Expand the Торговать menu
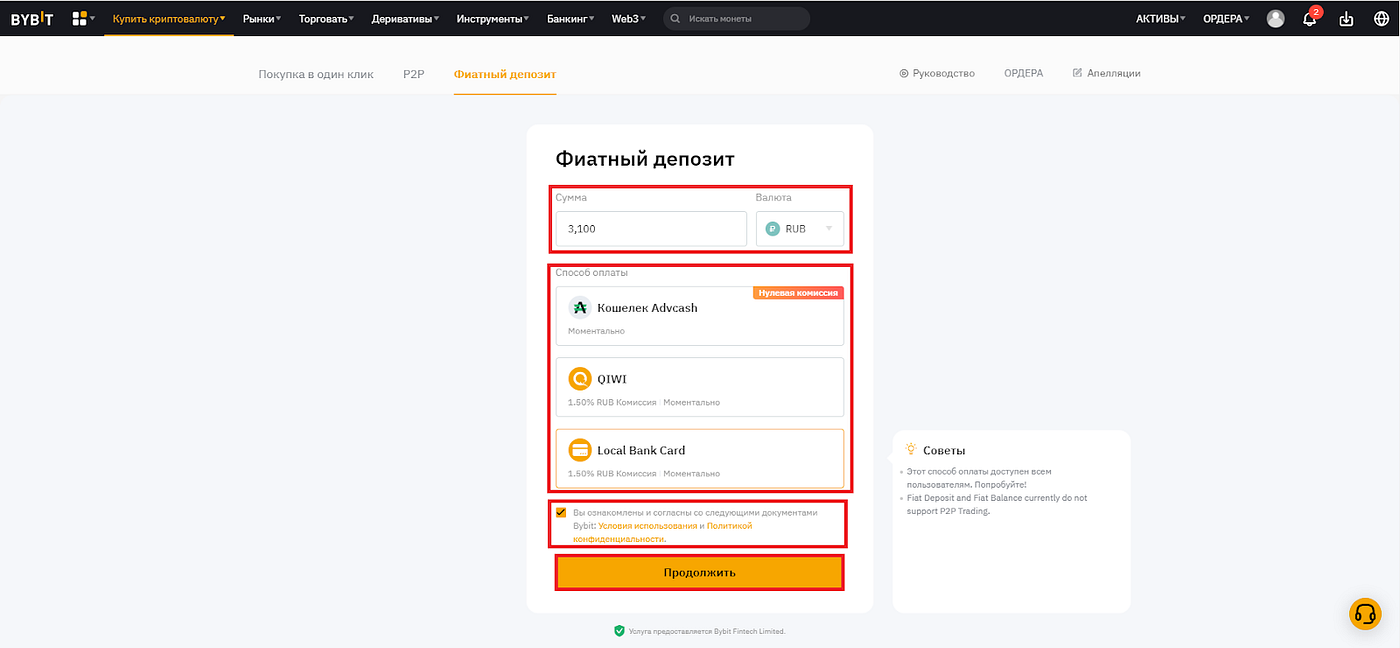This screenshot has height=648, width=1400. (x=326, y=18)
